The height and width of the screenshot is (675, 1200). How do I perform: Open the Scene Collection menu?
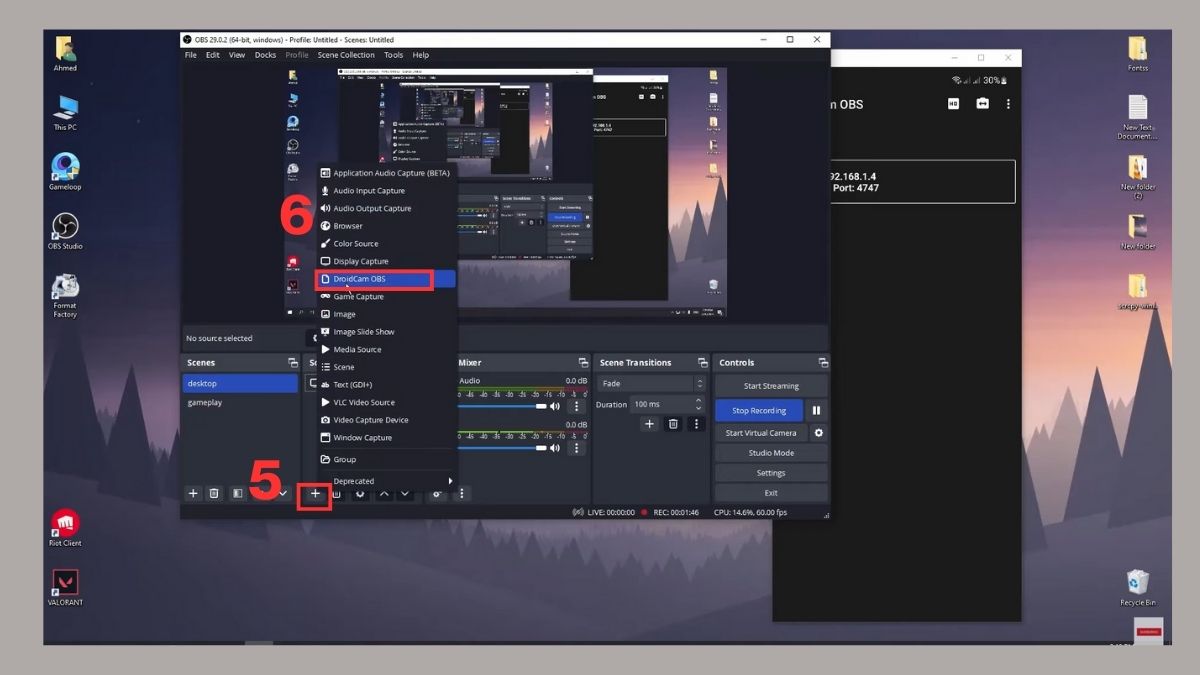click(x=346, y=55)
